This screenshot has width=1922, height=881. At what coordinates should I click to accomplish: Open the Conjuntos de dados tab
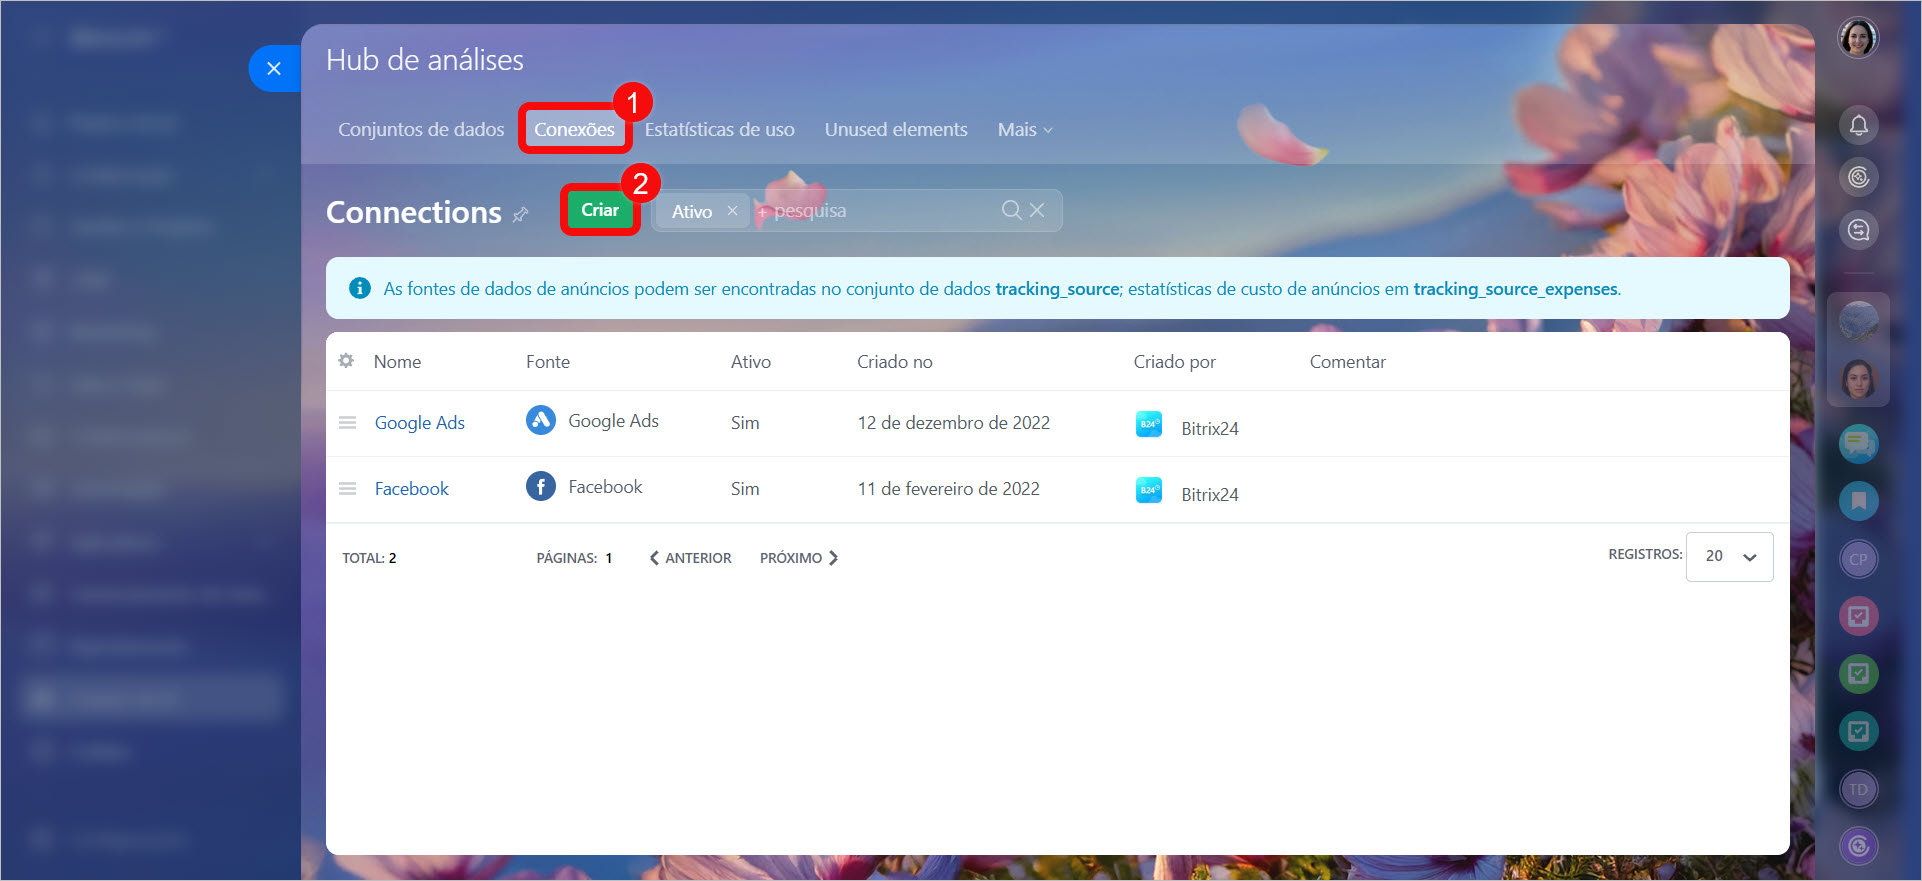(x=421, y=129)
